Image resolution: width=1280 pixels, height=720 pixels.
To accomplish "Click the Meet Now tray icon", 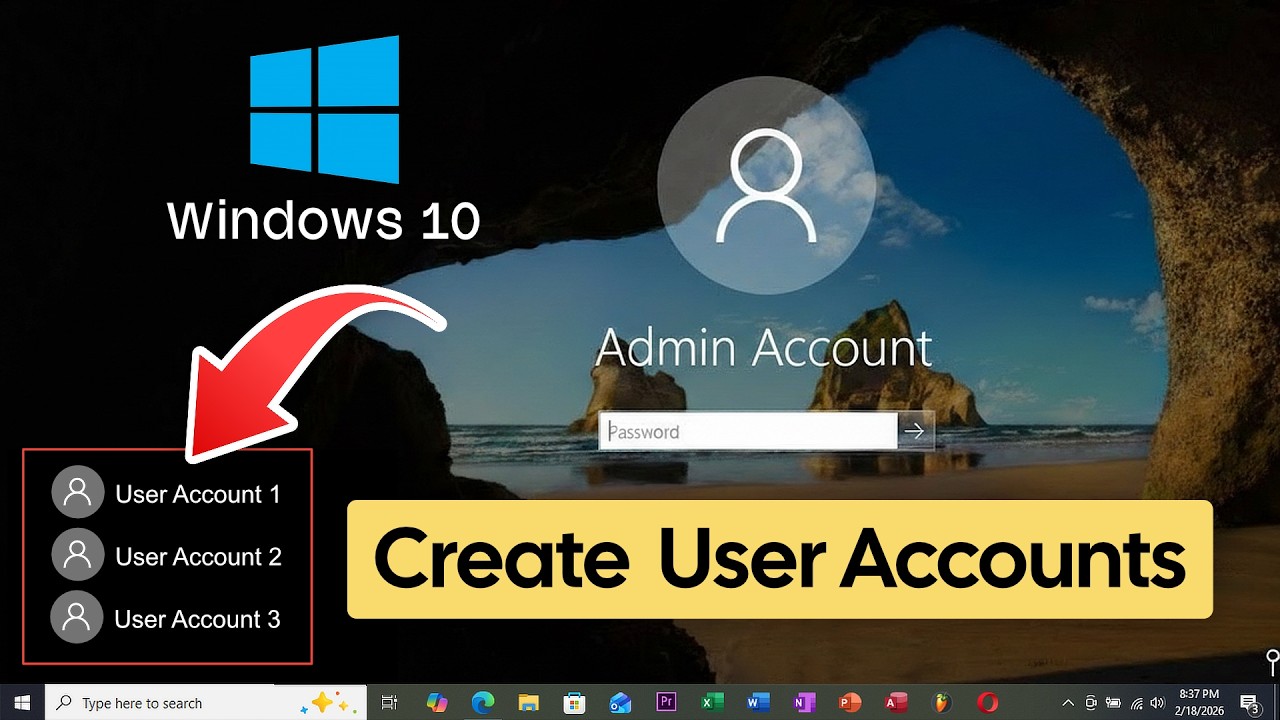I will 1091,703.
